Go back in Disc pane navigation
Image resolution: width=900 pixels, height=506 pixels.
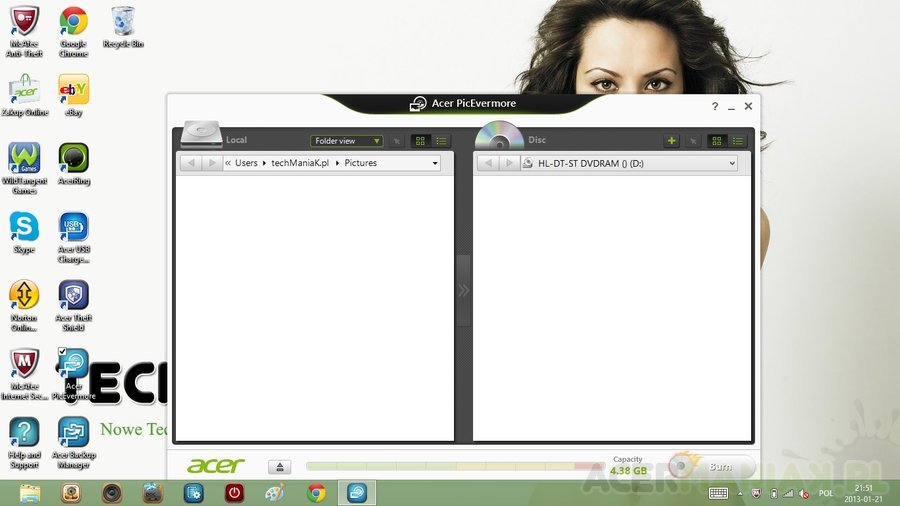488,163
